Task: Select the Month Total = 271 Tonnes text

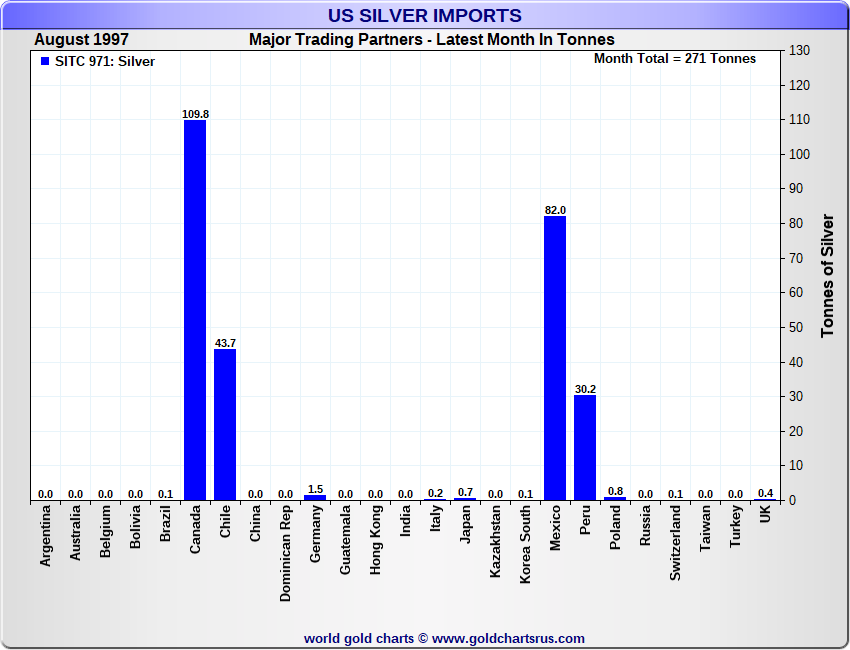Action: [x=675, y=59]
